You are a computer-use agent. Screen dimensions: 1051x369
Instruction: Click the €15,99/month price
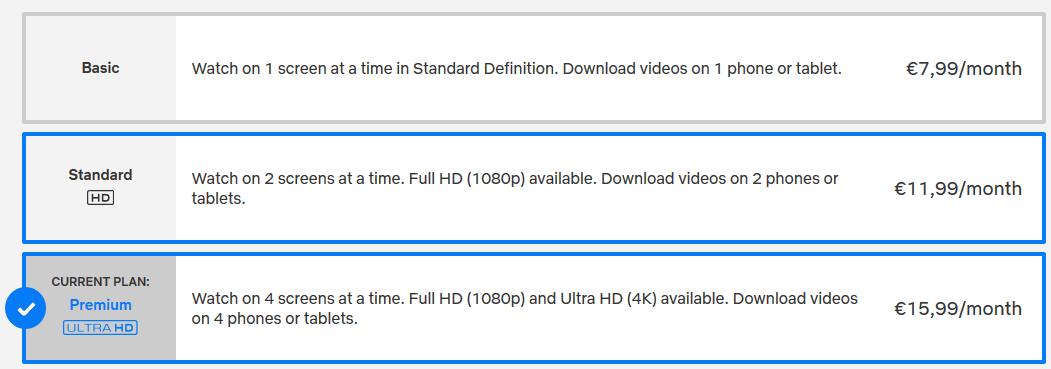click(x=958, y=308)
